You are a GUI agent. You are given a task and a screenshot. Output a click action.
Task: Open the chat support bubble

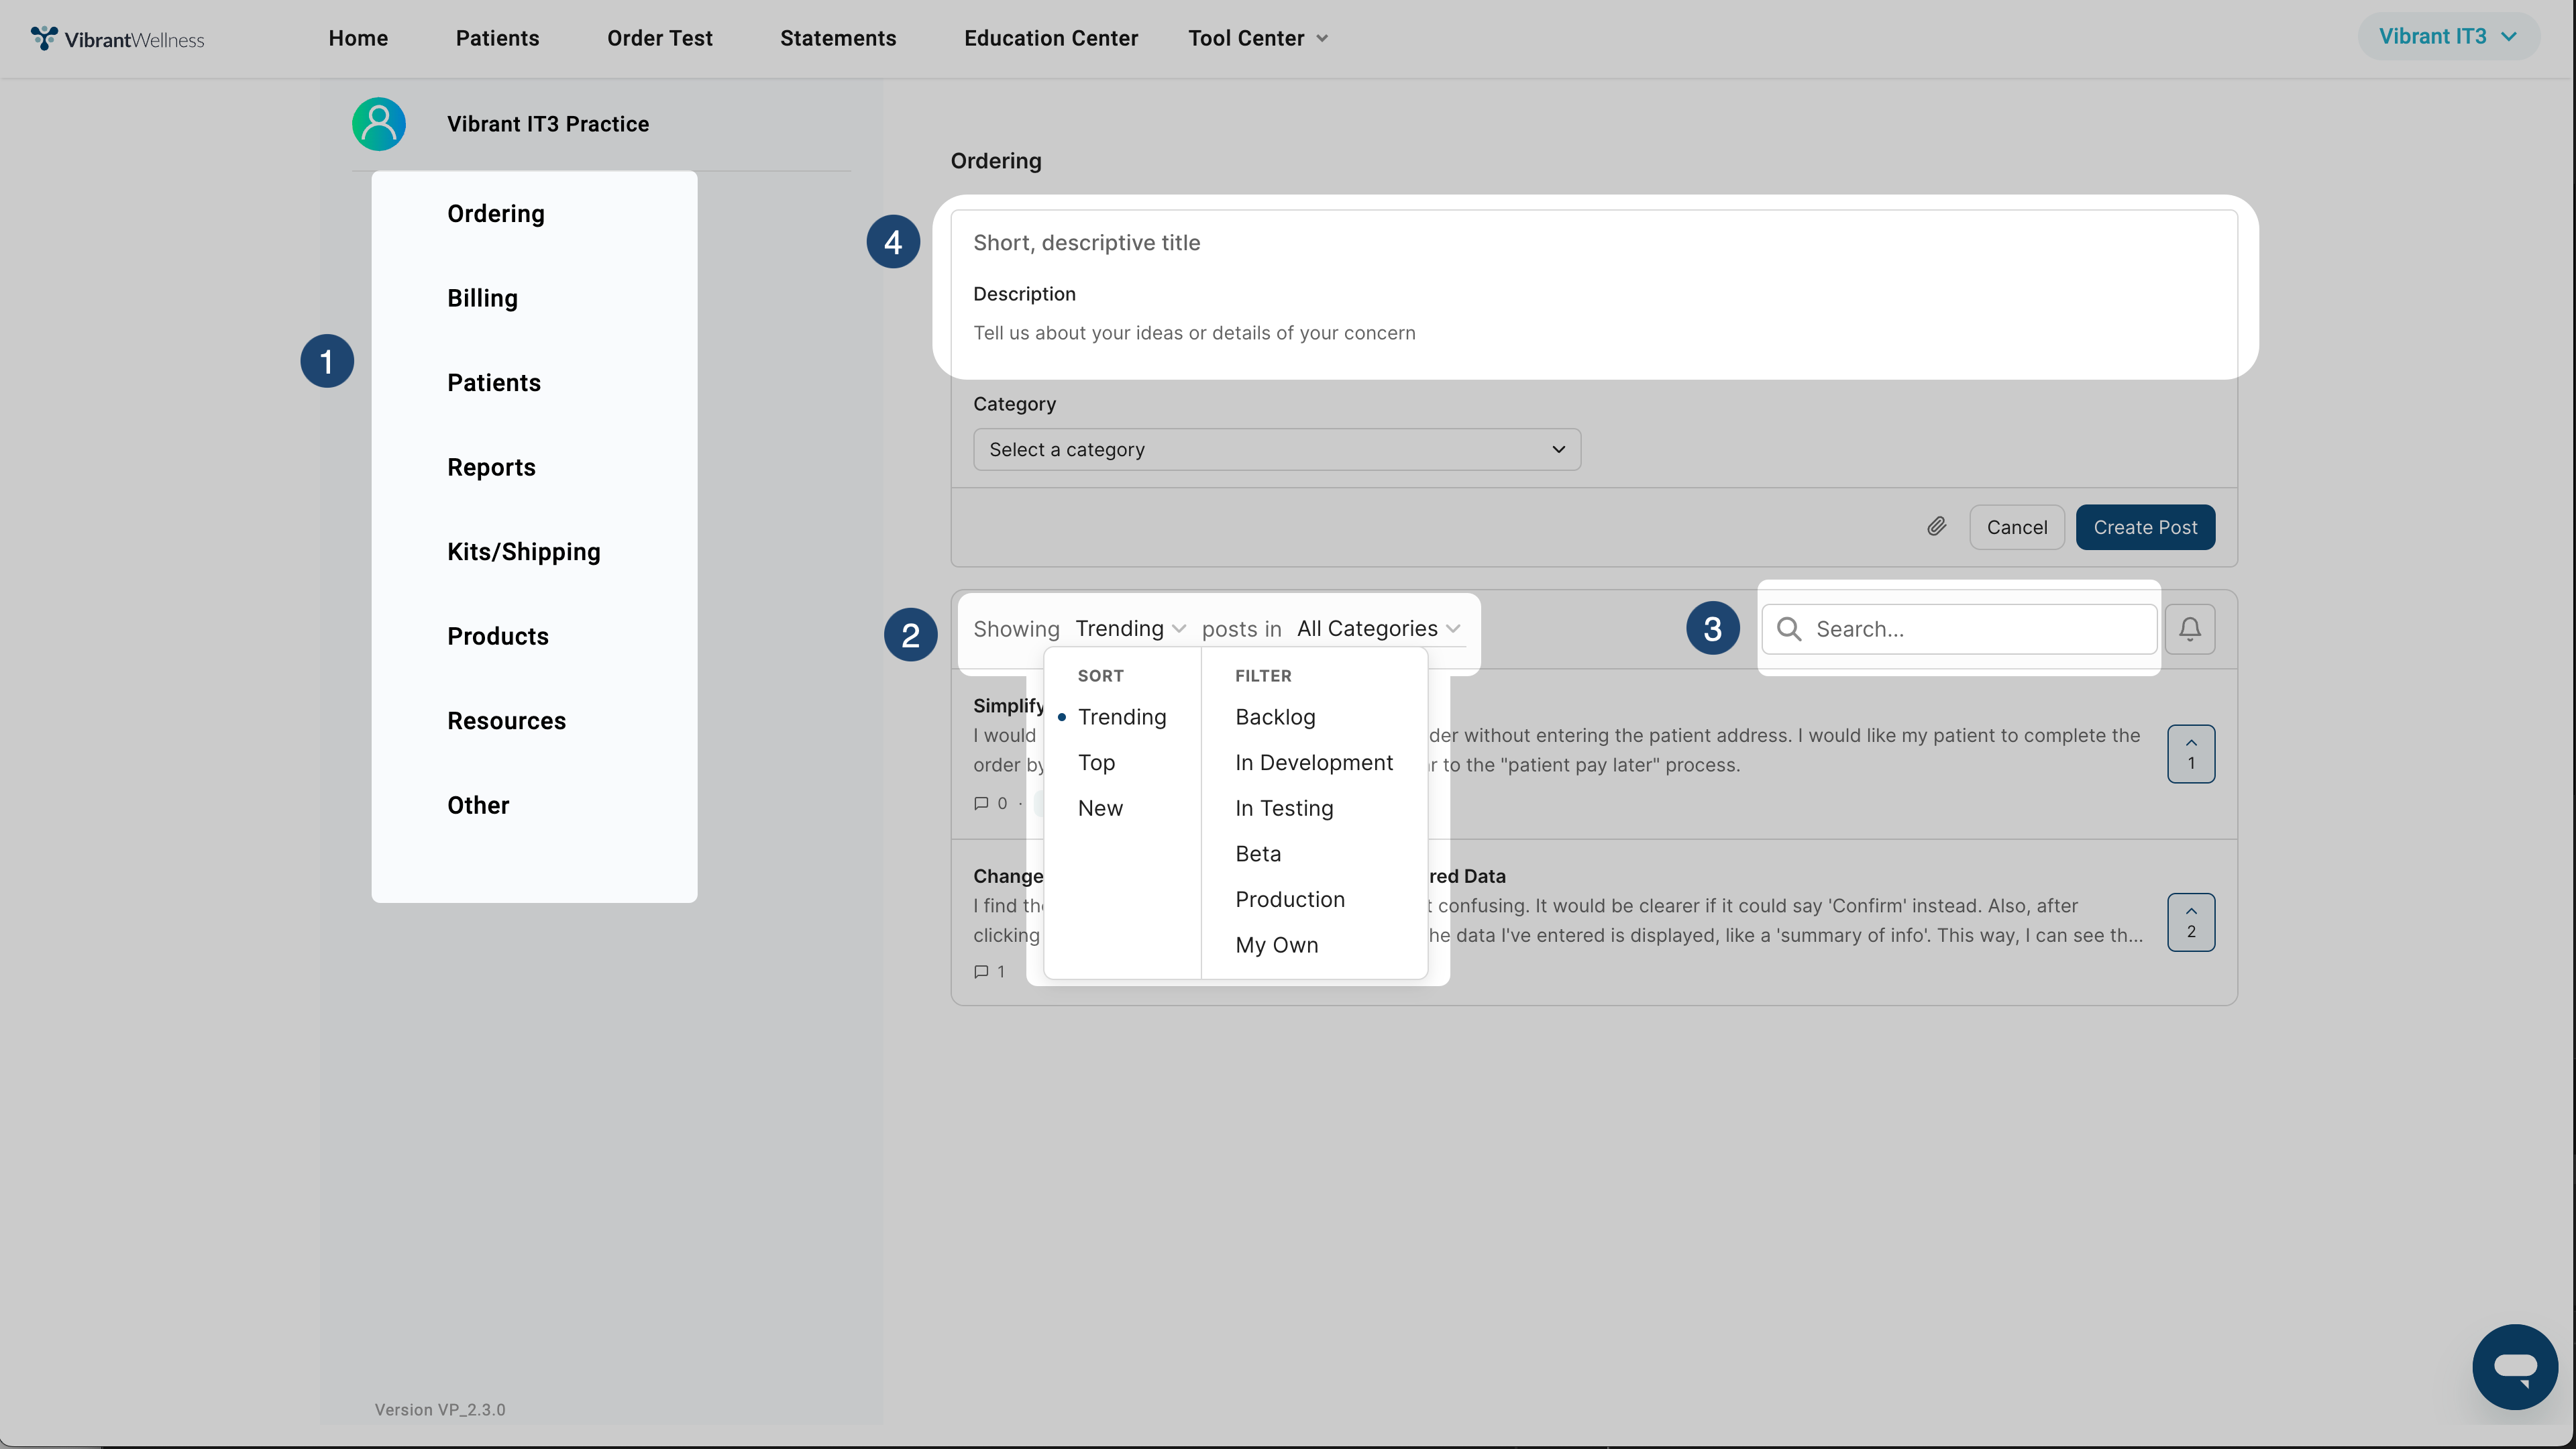tap(2514, 1366)
